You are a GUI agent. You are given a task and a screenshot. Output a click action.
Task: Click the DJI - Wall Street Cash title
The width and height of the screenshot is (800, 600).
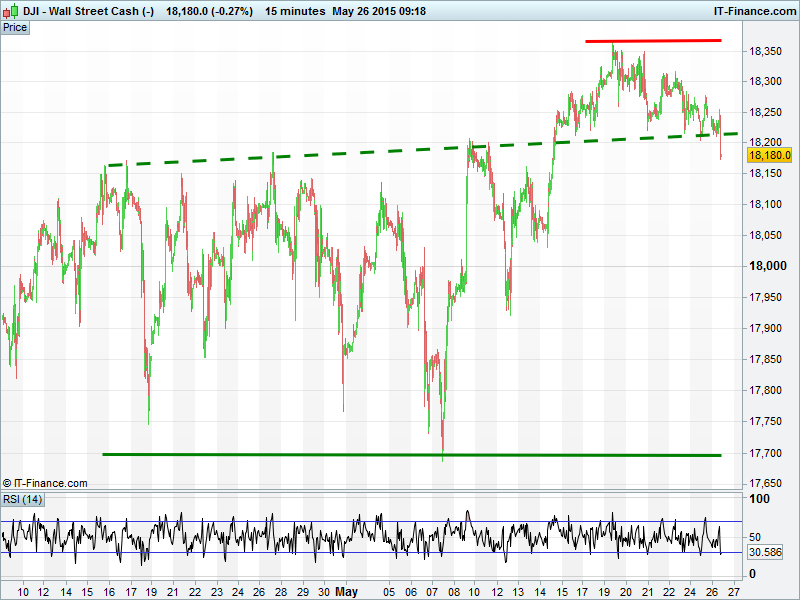pyautogui.click(x=89, y=11)
